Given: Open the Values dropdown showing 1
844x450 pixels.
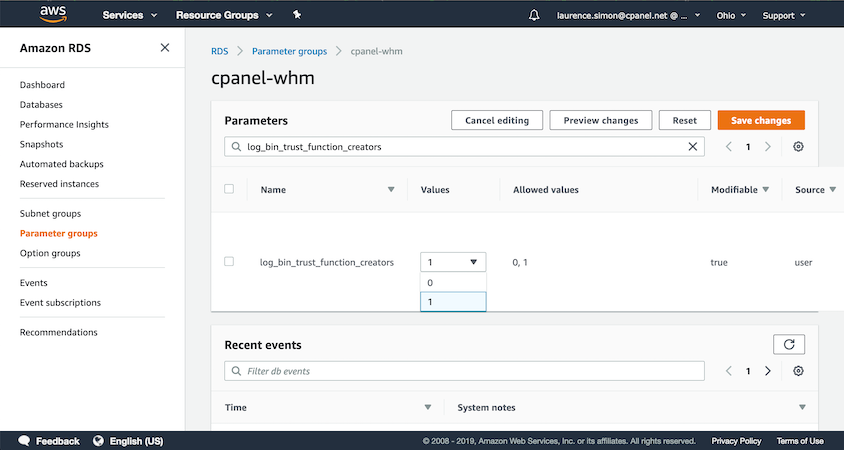Looking at the screenshot, I should click(x=453, y=262).
